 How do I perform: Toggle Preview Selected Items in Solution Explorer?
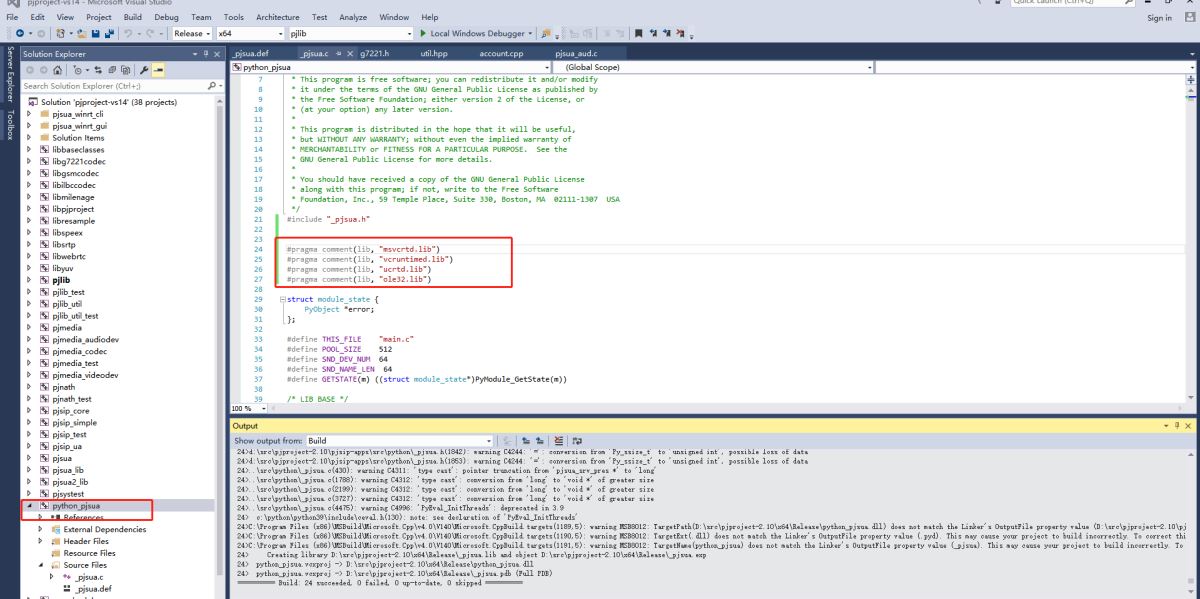(x=159, y=70)
